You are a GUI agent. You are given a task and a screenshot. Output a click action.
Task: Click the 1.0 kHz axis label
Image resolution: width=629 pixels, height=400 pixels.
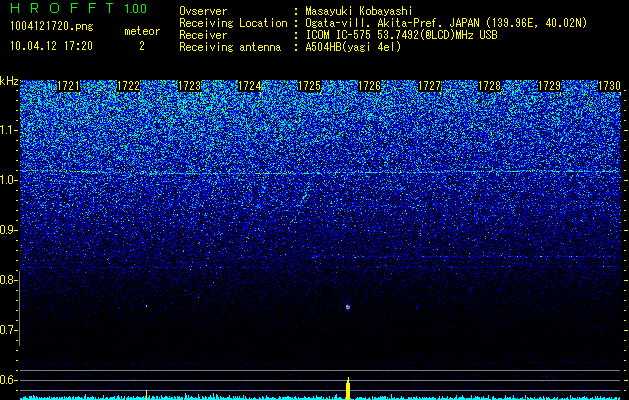(7, 180)
